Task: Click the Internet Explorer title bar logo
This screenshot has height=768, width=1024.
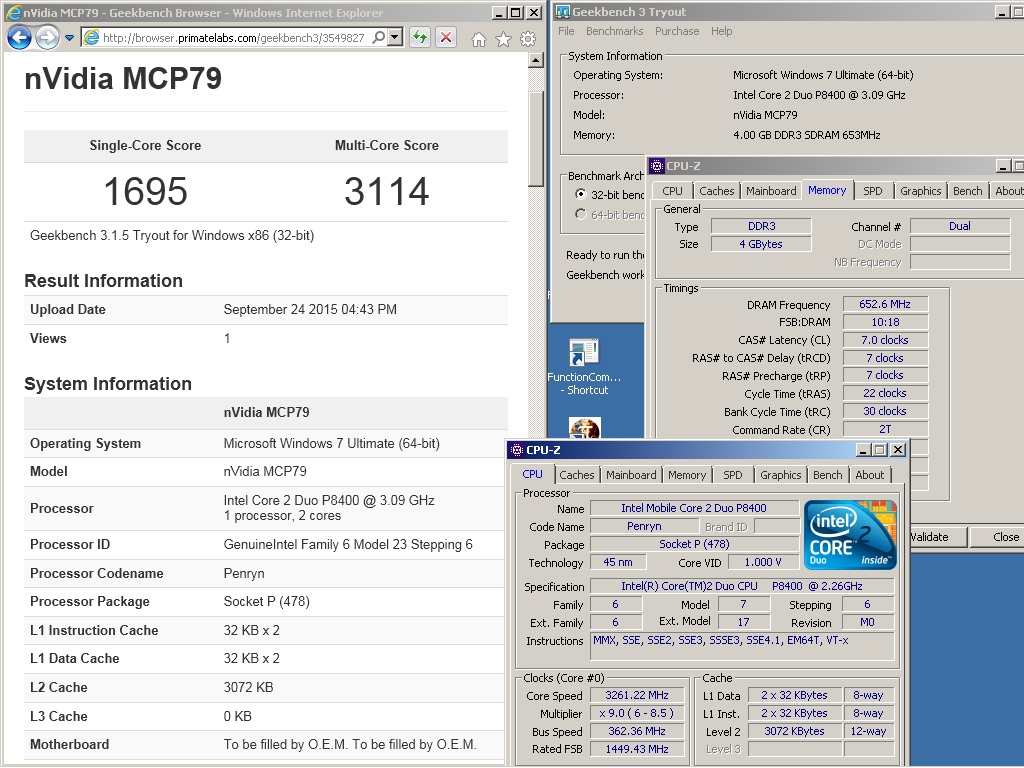Action: click(13, 13)
